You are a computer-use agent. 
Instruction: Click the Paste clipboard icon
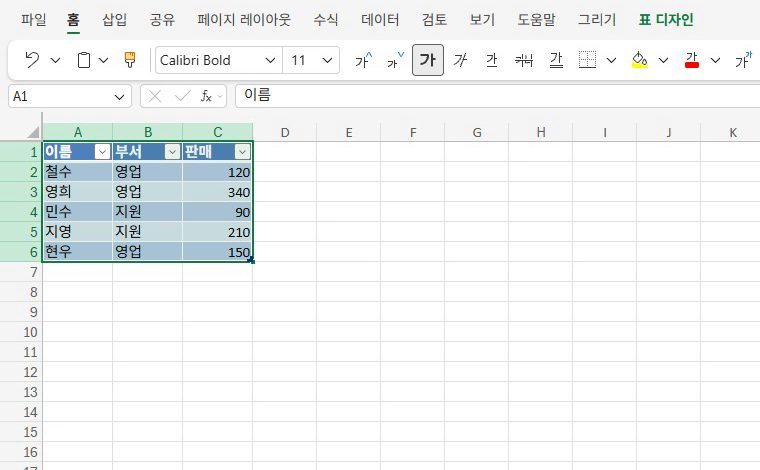point(84,60)
